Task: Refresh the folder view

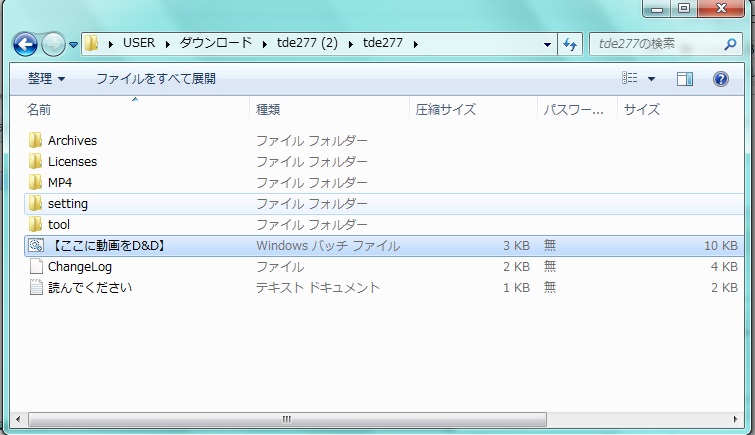Action: pos(570,44)
